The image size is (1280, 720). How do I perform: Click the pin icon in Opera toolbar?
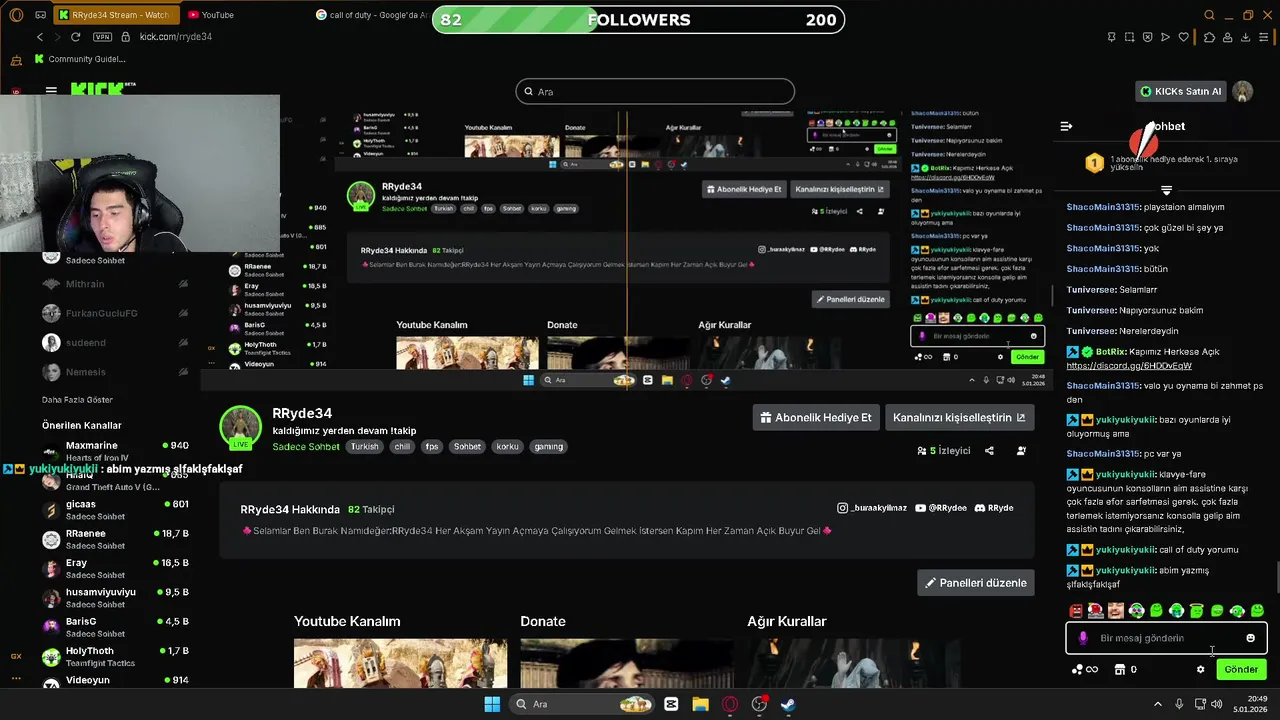click(1111, 37)
